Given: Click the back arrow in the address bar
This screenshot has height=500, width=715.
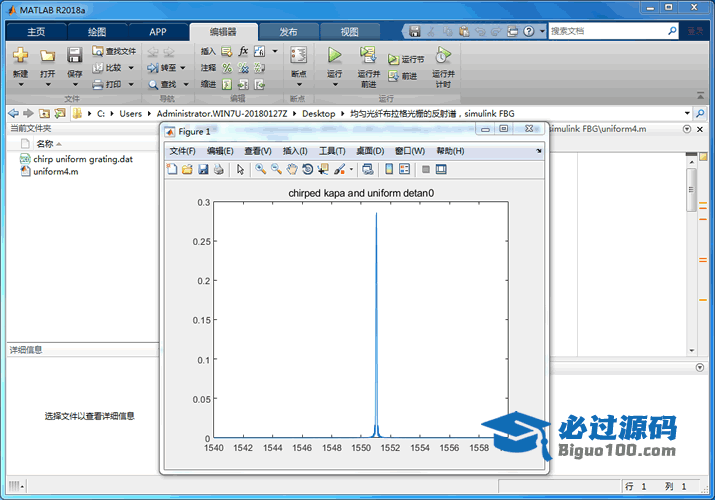Looking at the screenshot, I should [14, 113].
